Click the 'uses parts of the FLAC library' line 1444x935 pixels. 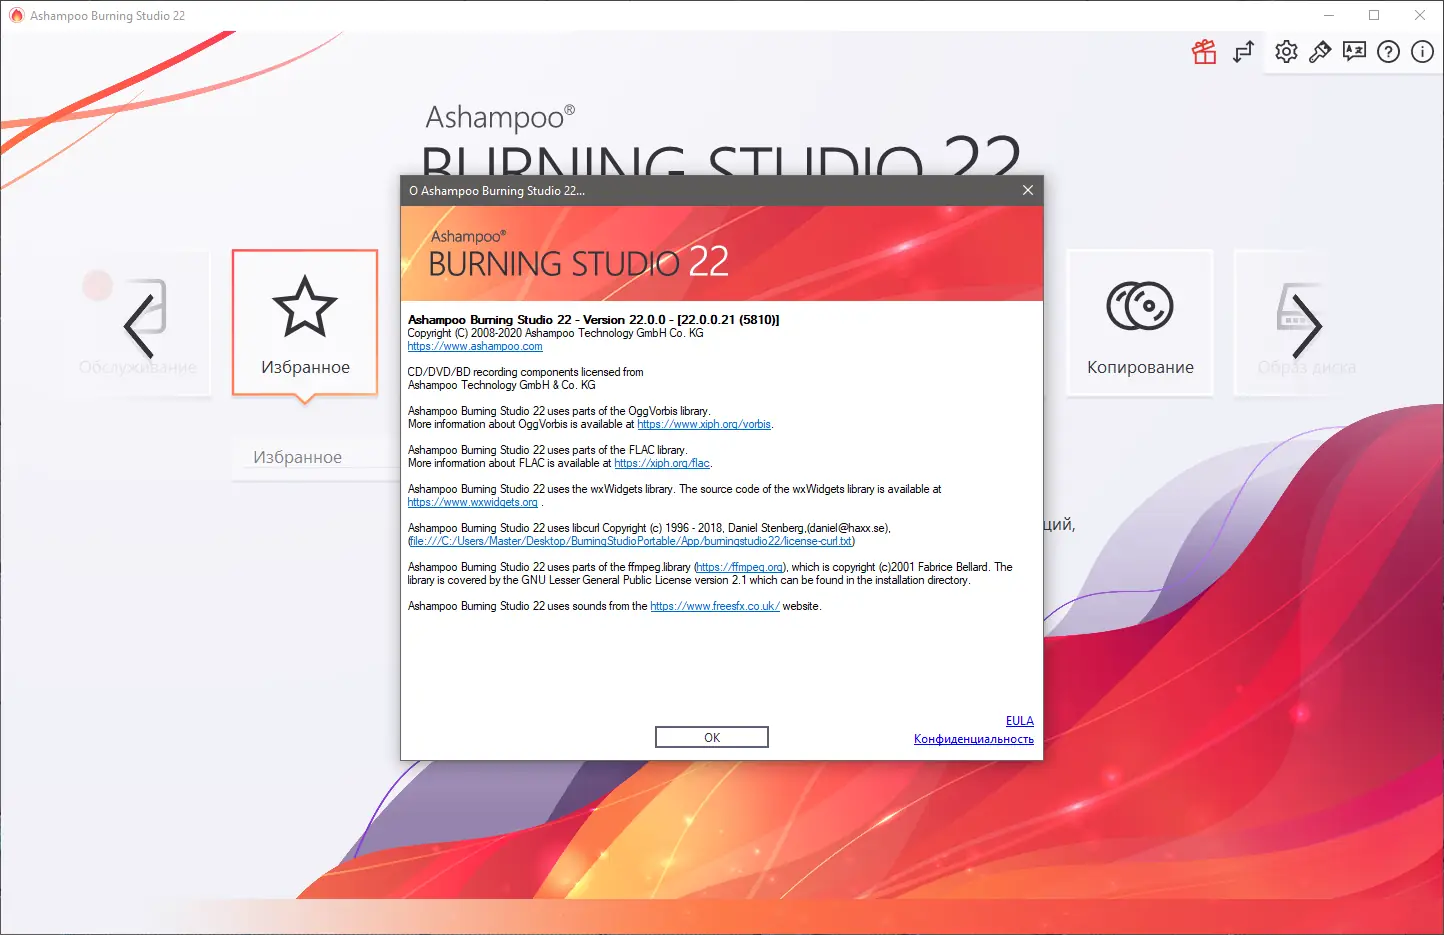pos(548,450)
